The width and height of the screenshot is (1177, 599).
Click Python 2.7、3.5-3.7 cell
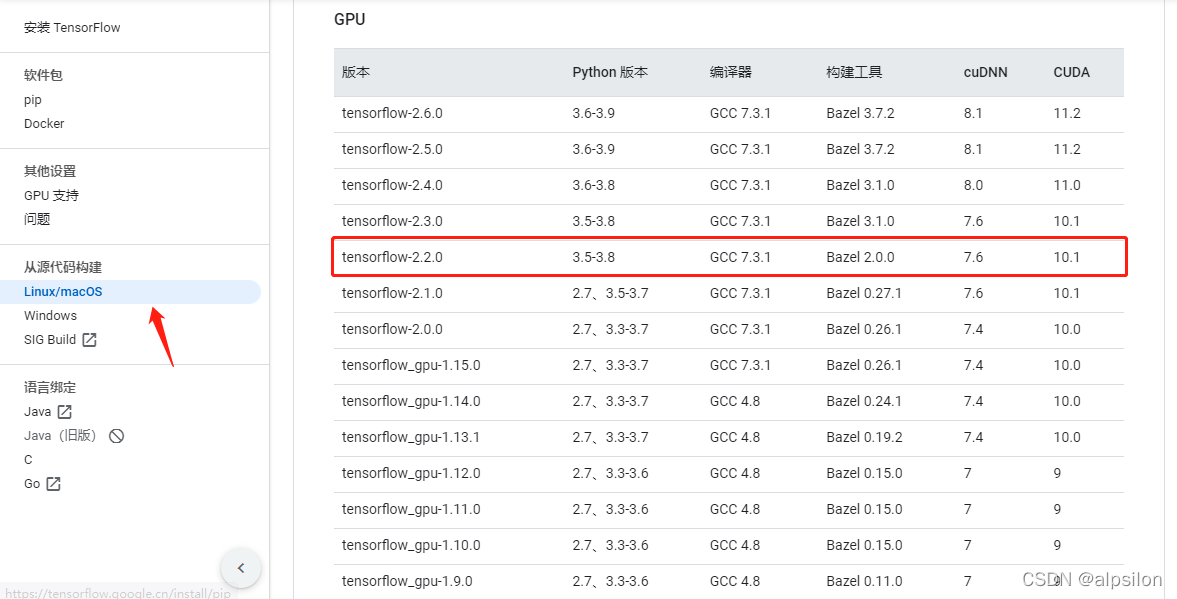tap(610, 293)
